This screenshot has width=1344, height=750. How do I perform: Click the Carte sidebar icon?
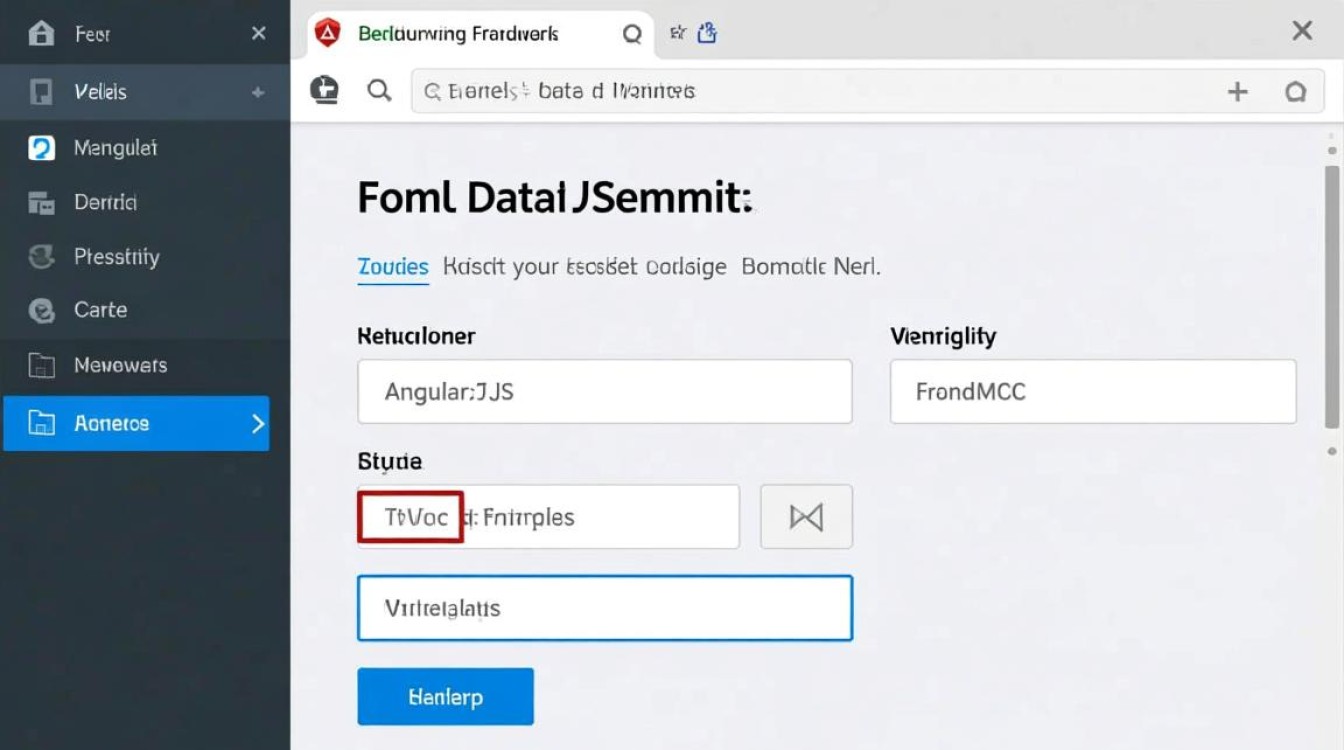point(41,311)
